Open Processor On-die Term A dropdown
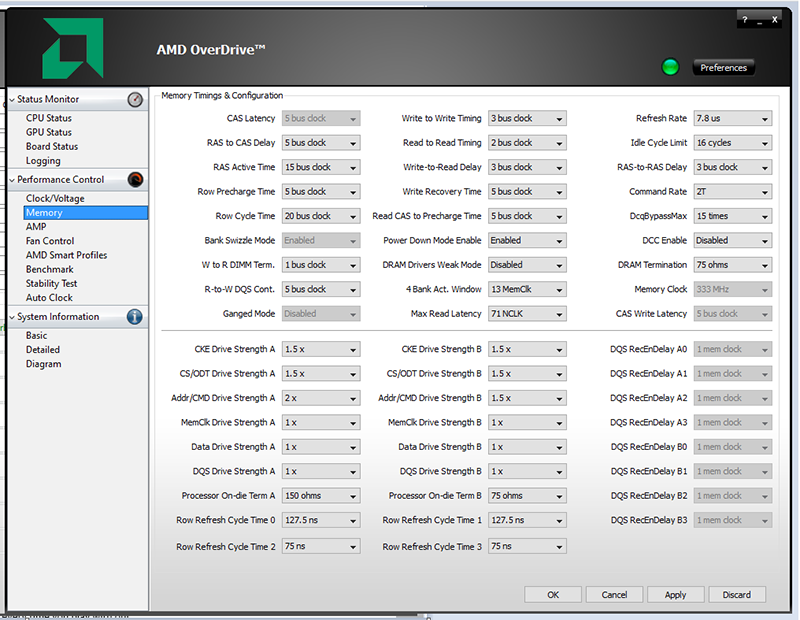Viewport: 800px width, 620px height. [x=321, y=496]
